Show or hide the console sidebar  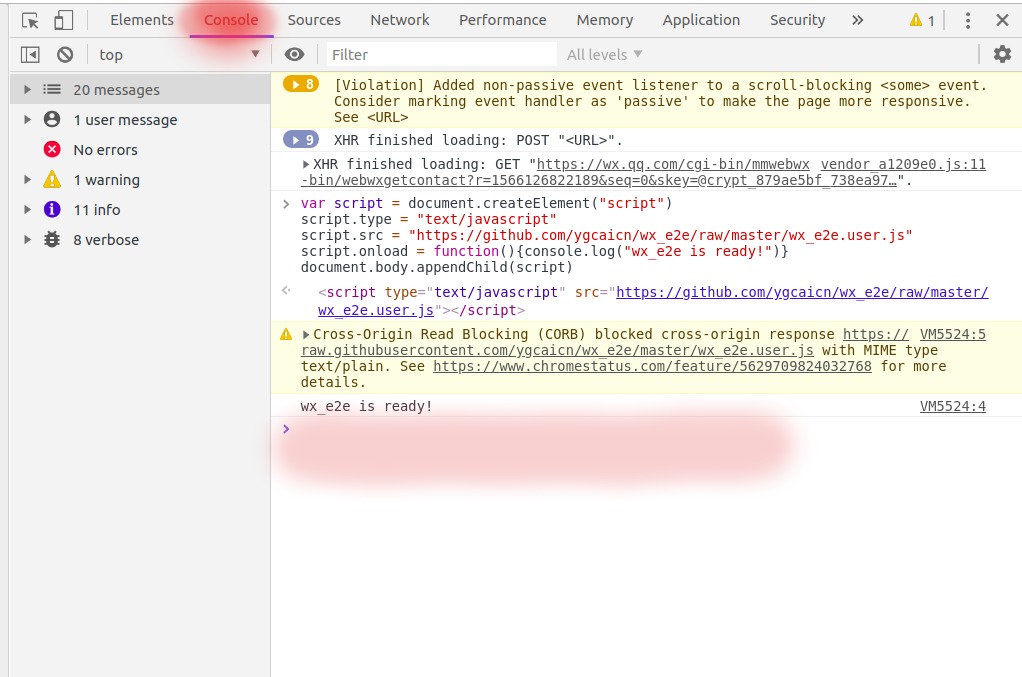[30, 55]
